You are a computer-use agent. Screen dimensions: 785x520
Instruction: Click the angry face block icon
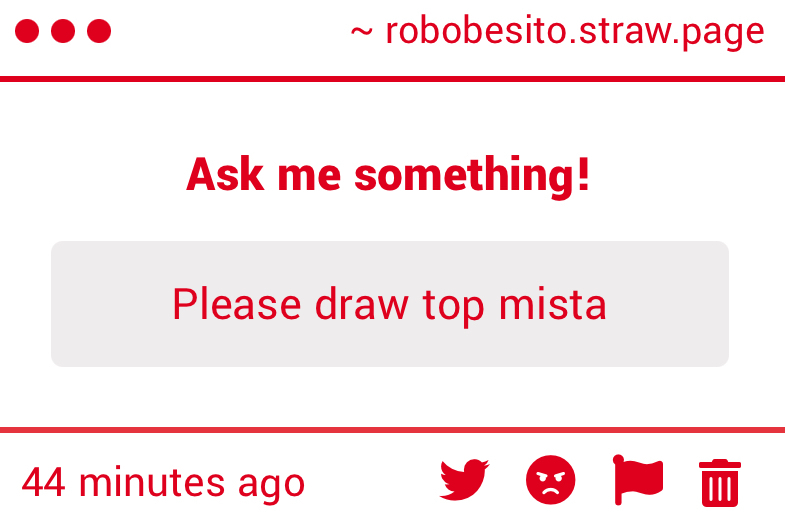coord(550,481)
